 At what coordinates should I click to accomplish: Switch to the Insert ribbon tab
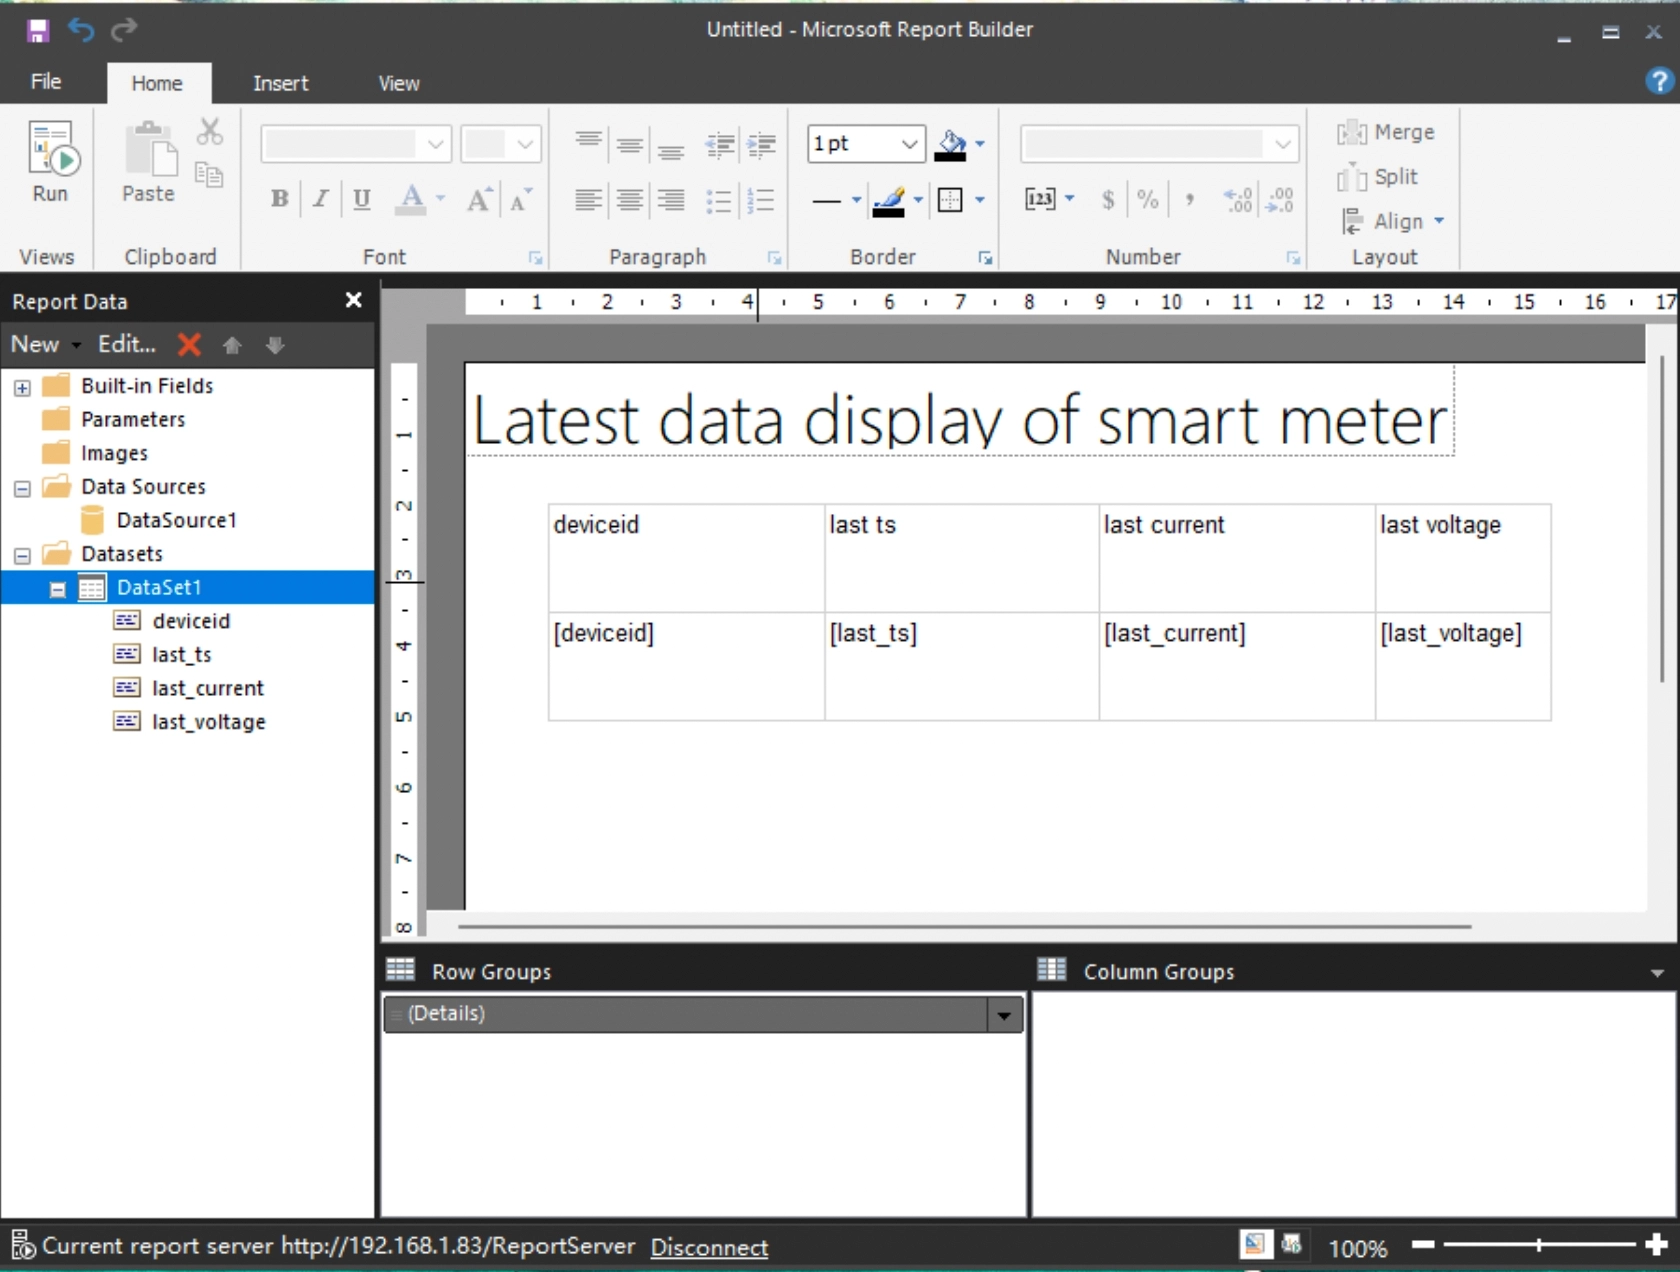(x=280, y=83)
